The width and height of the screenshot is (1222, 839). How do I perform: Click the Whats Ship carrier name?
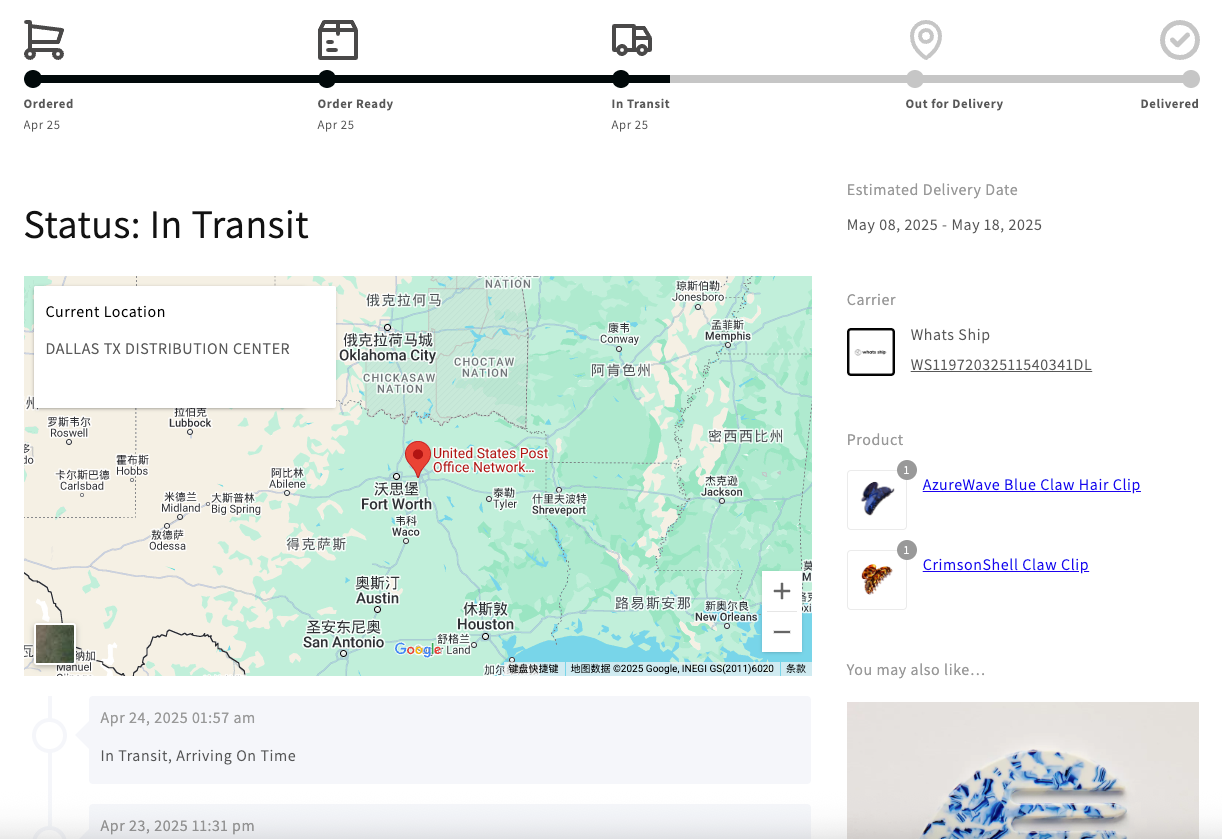point(950,335)
